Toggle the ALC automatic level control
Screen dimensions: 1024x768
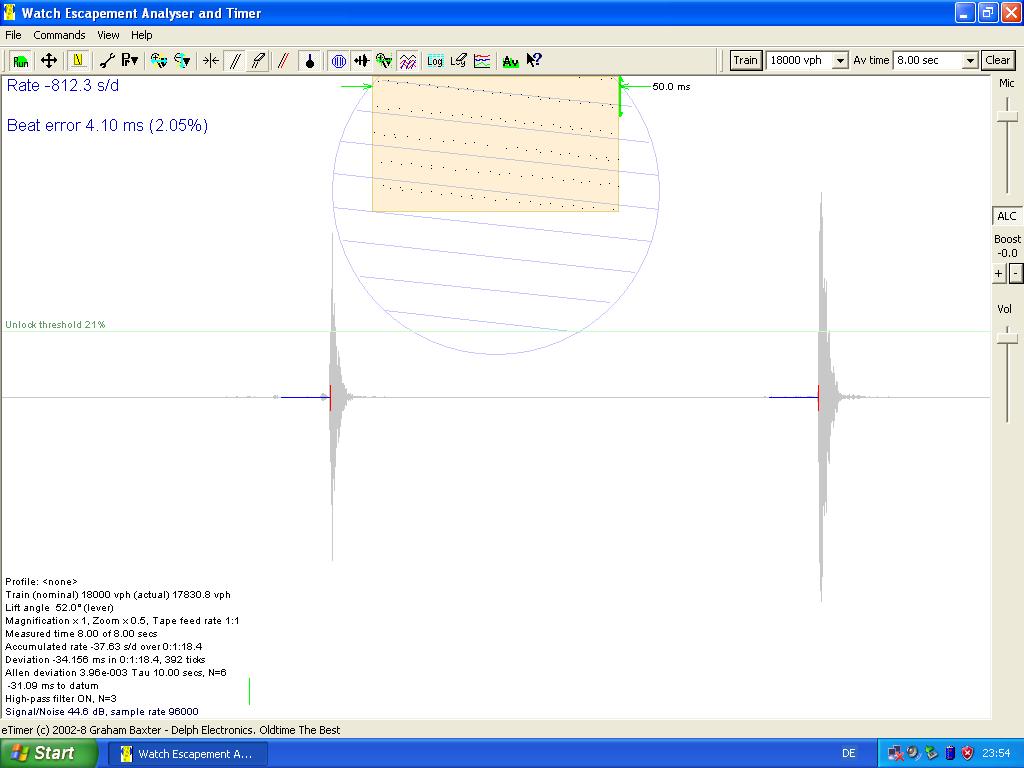pos(1006,216)
